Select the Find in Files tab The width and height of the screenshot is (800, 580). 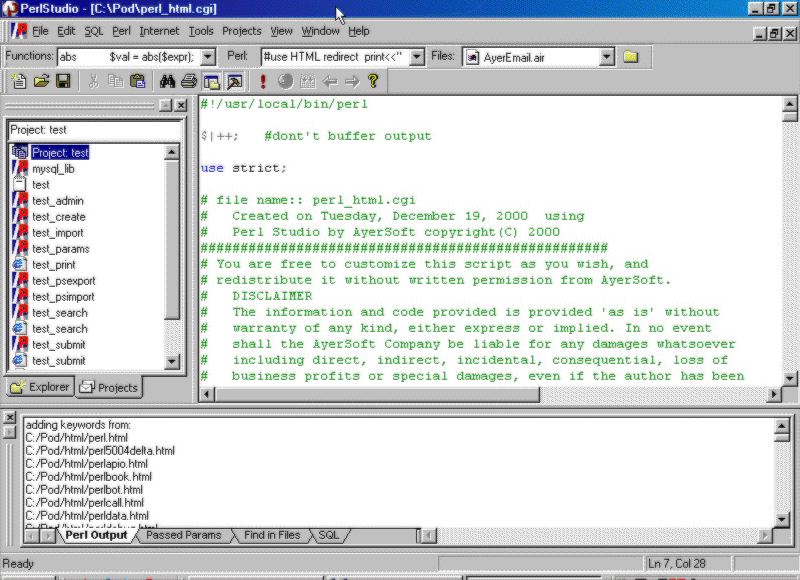pyautogui.click(x=271, y=536)
